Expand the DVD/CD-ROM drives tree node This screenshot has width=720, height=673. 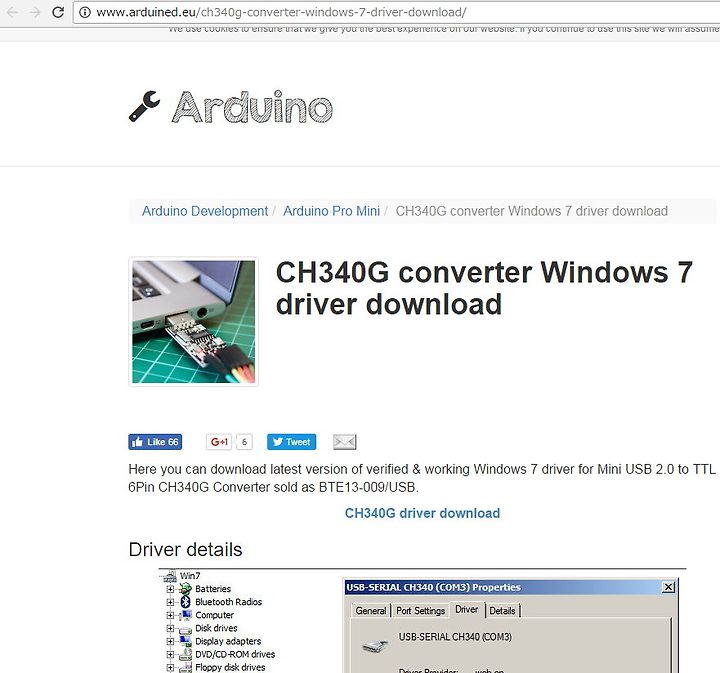coord(170,655)
